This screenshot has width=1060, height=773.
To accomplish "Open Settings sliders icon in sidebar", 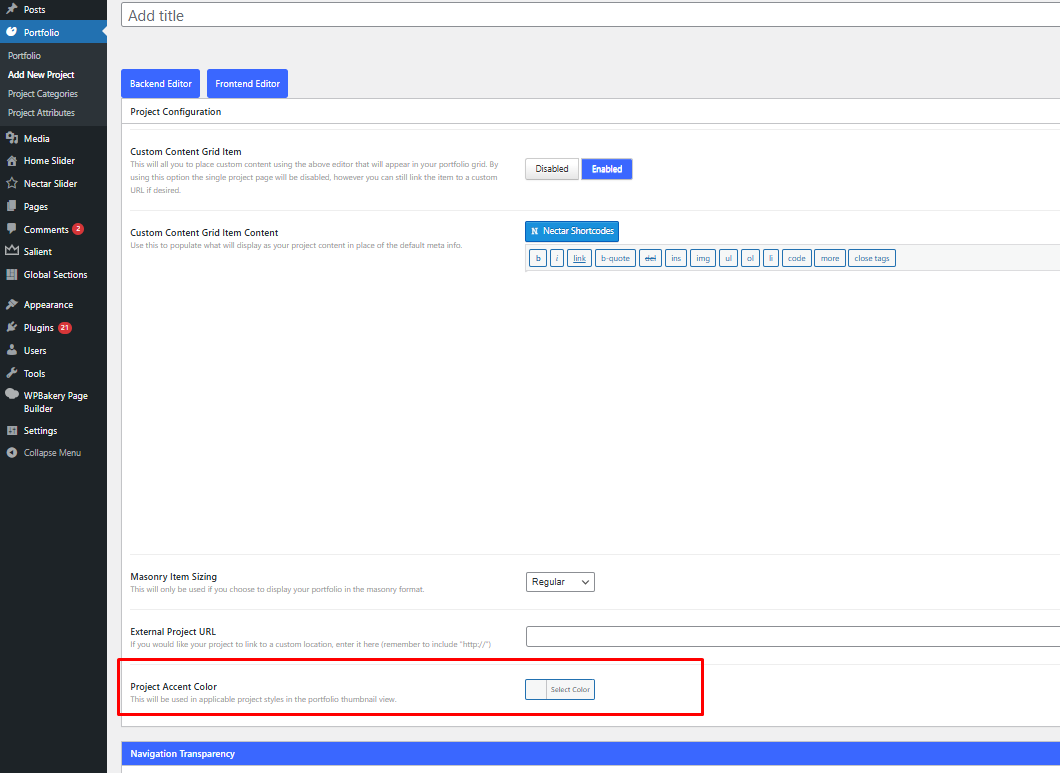I will pyautogui.click(x=12, y=431).
